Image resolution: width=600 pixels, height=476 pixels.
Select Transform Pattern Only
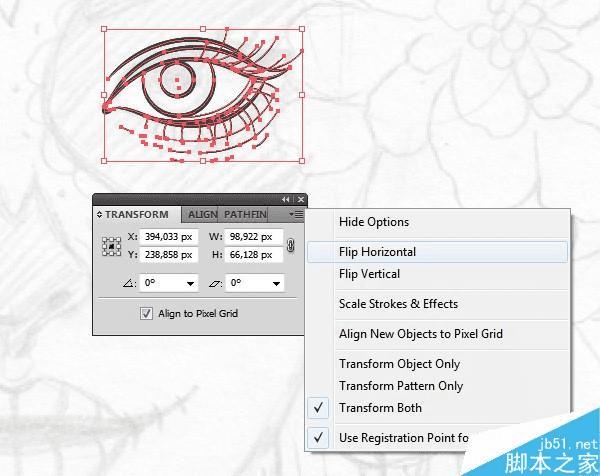pyautogui.click(x=437, y=386)
